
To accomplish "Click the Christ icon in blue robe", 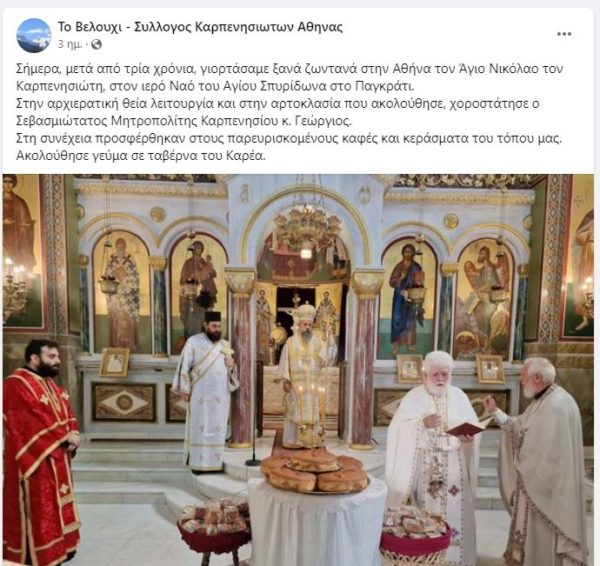I will [408, 298].
